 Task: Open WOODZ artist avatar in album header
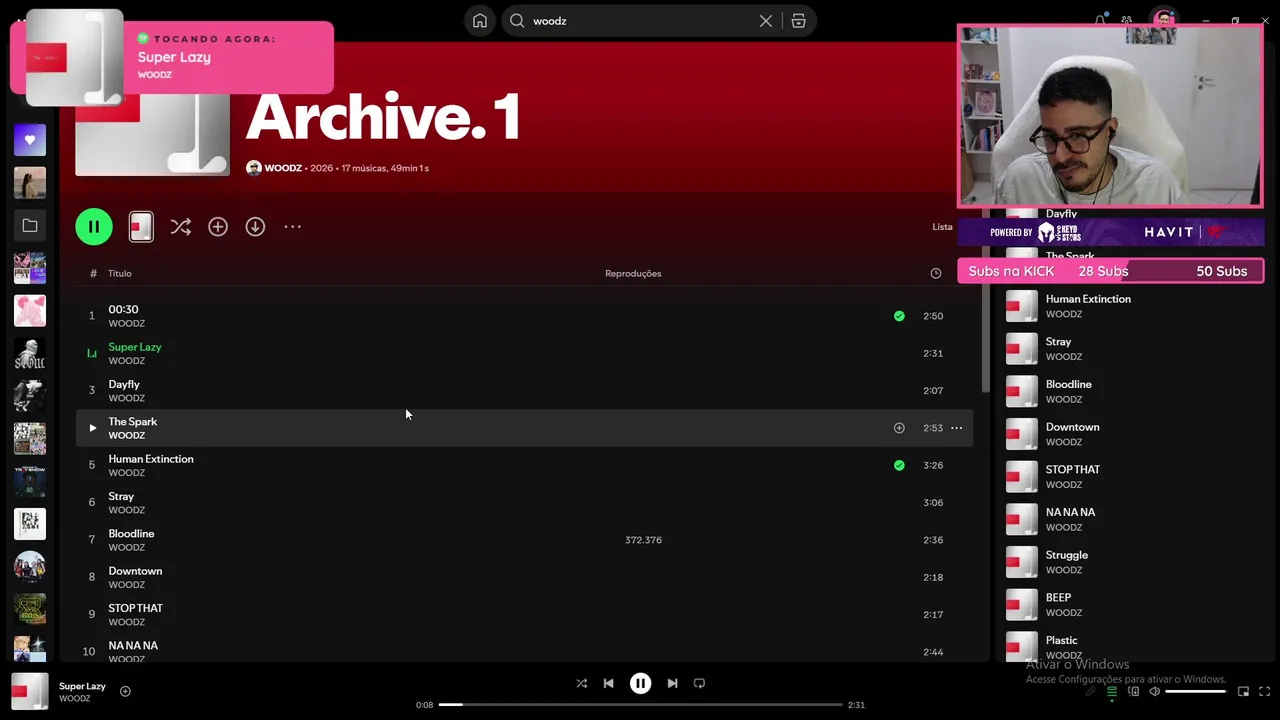click(x=254, y=168)
